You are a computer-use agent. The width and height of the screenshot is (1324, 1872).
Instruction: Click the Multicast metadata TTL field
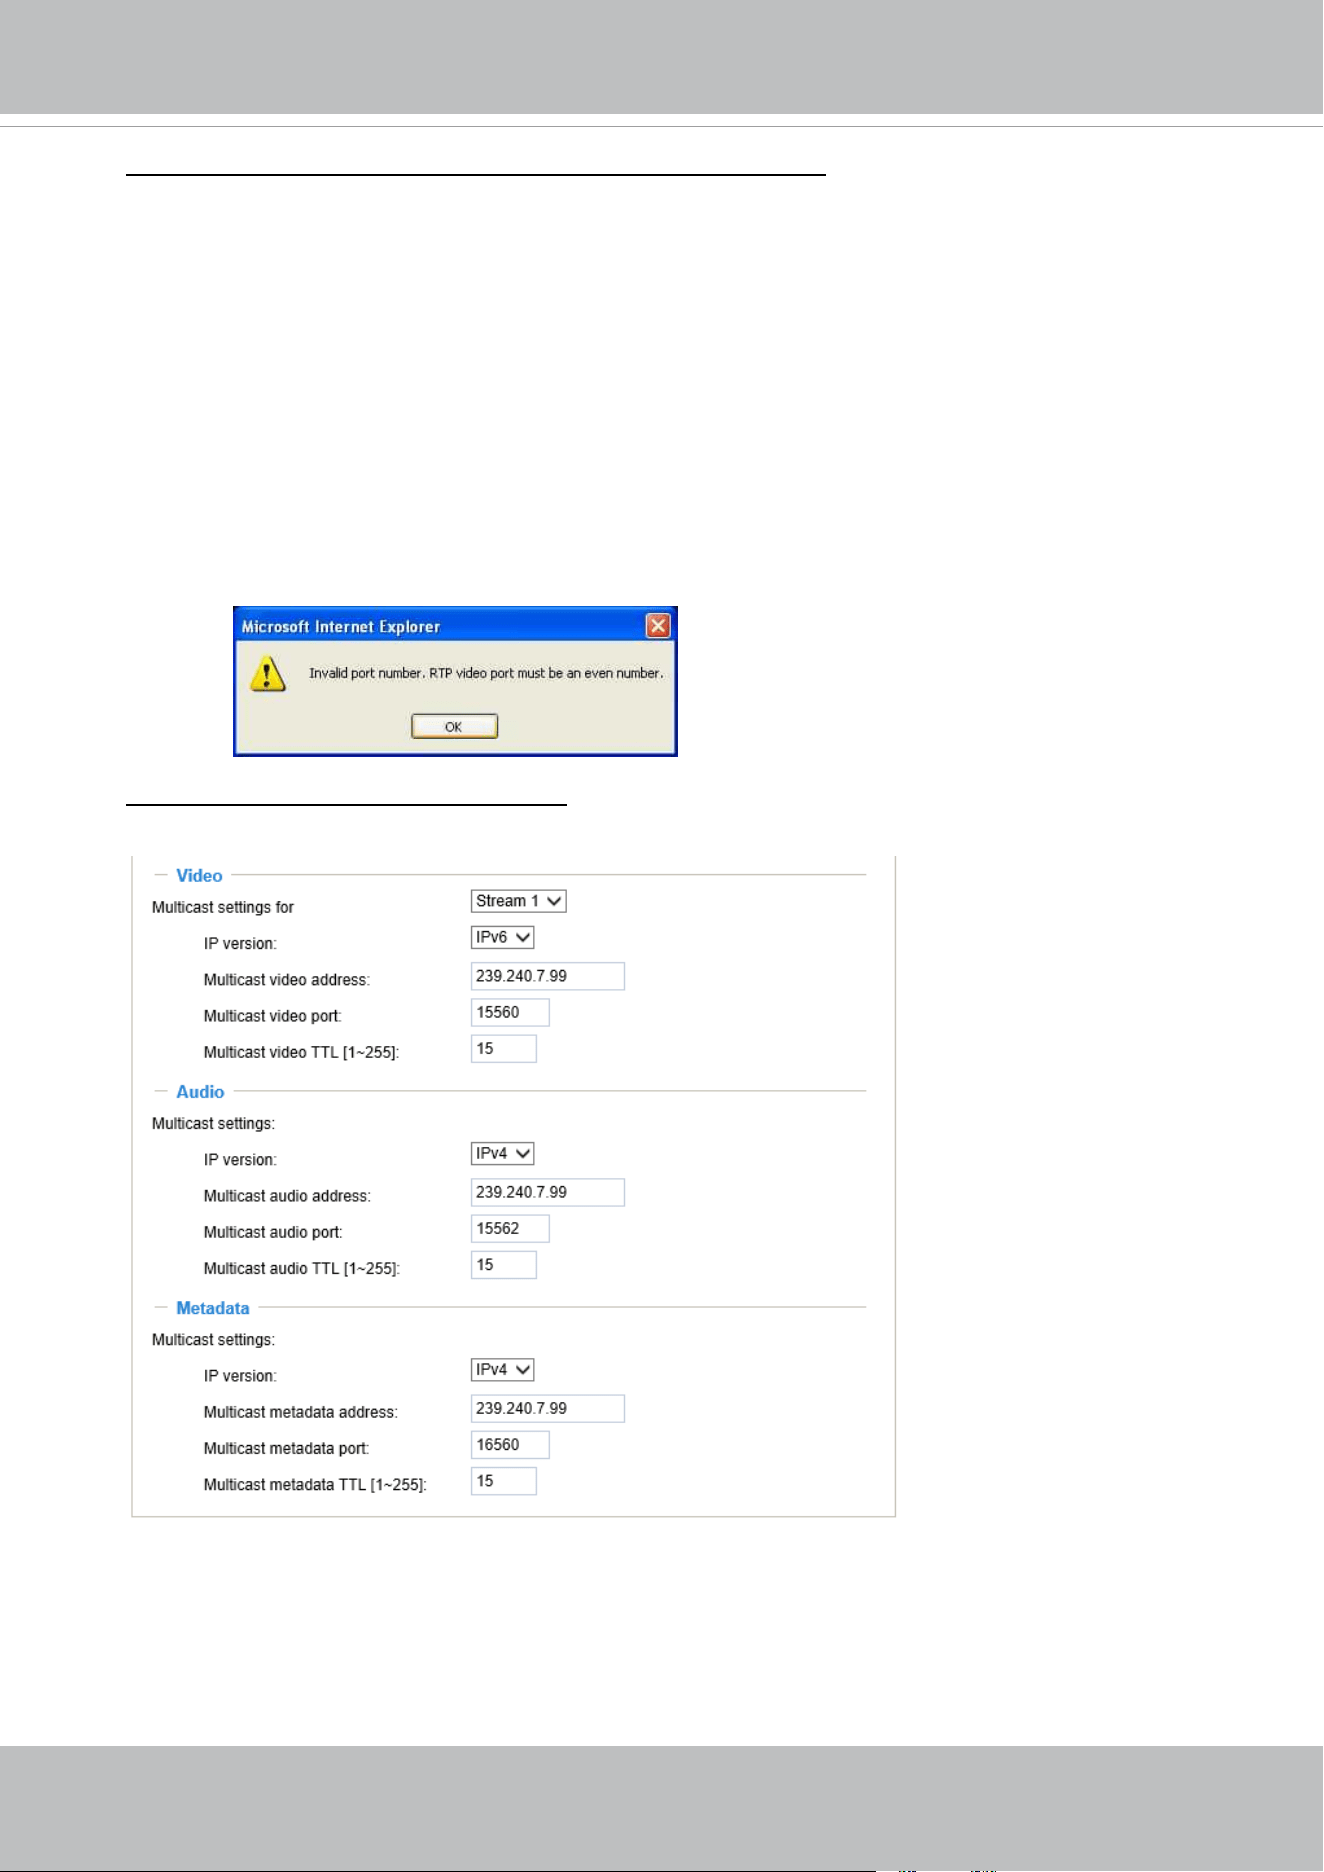tap(504, 1480)
